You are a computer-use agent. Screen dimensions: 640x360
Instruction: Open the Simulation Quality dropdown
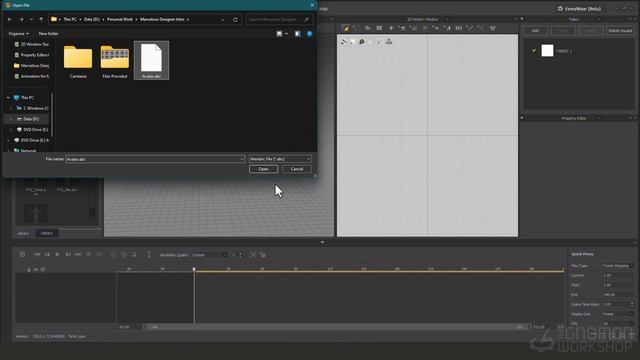tap(209, 255)
